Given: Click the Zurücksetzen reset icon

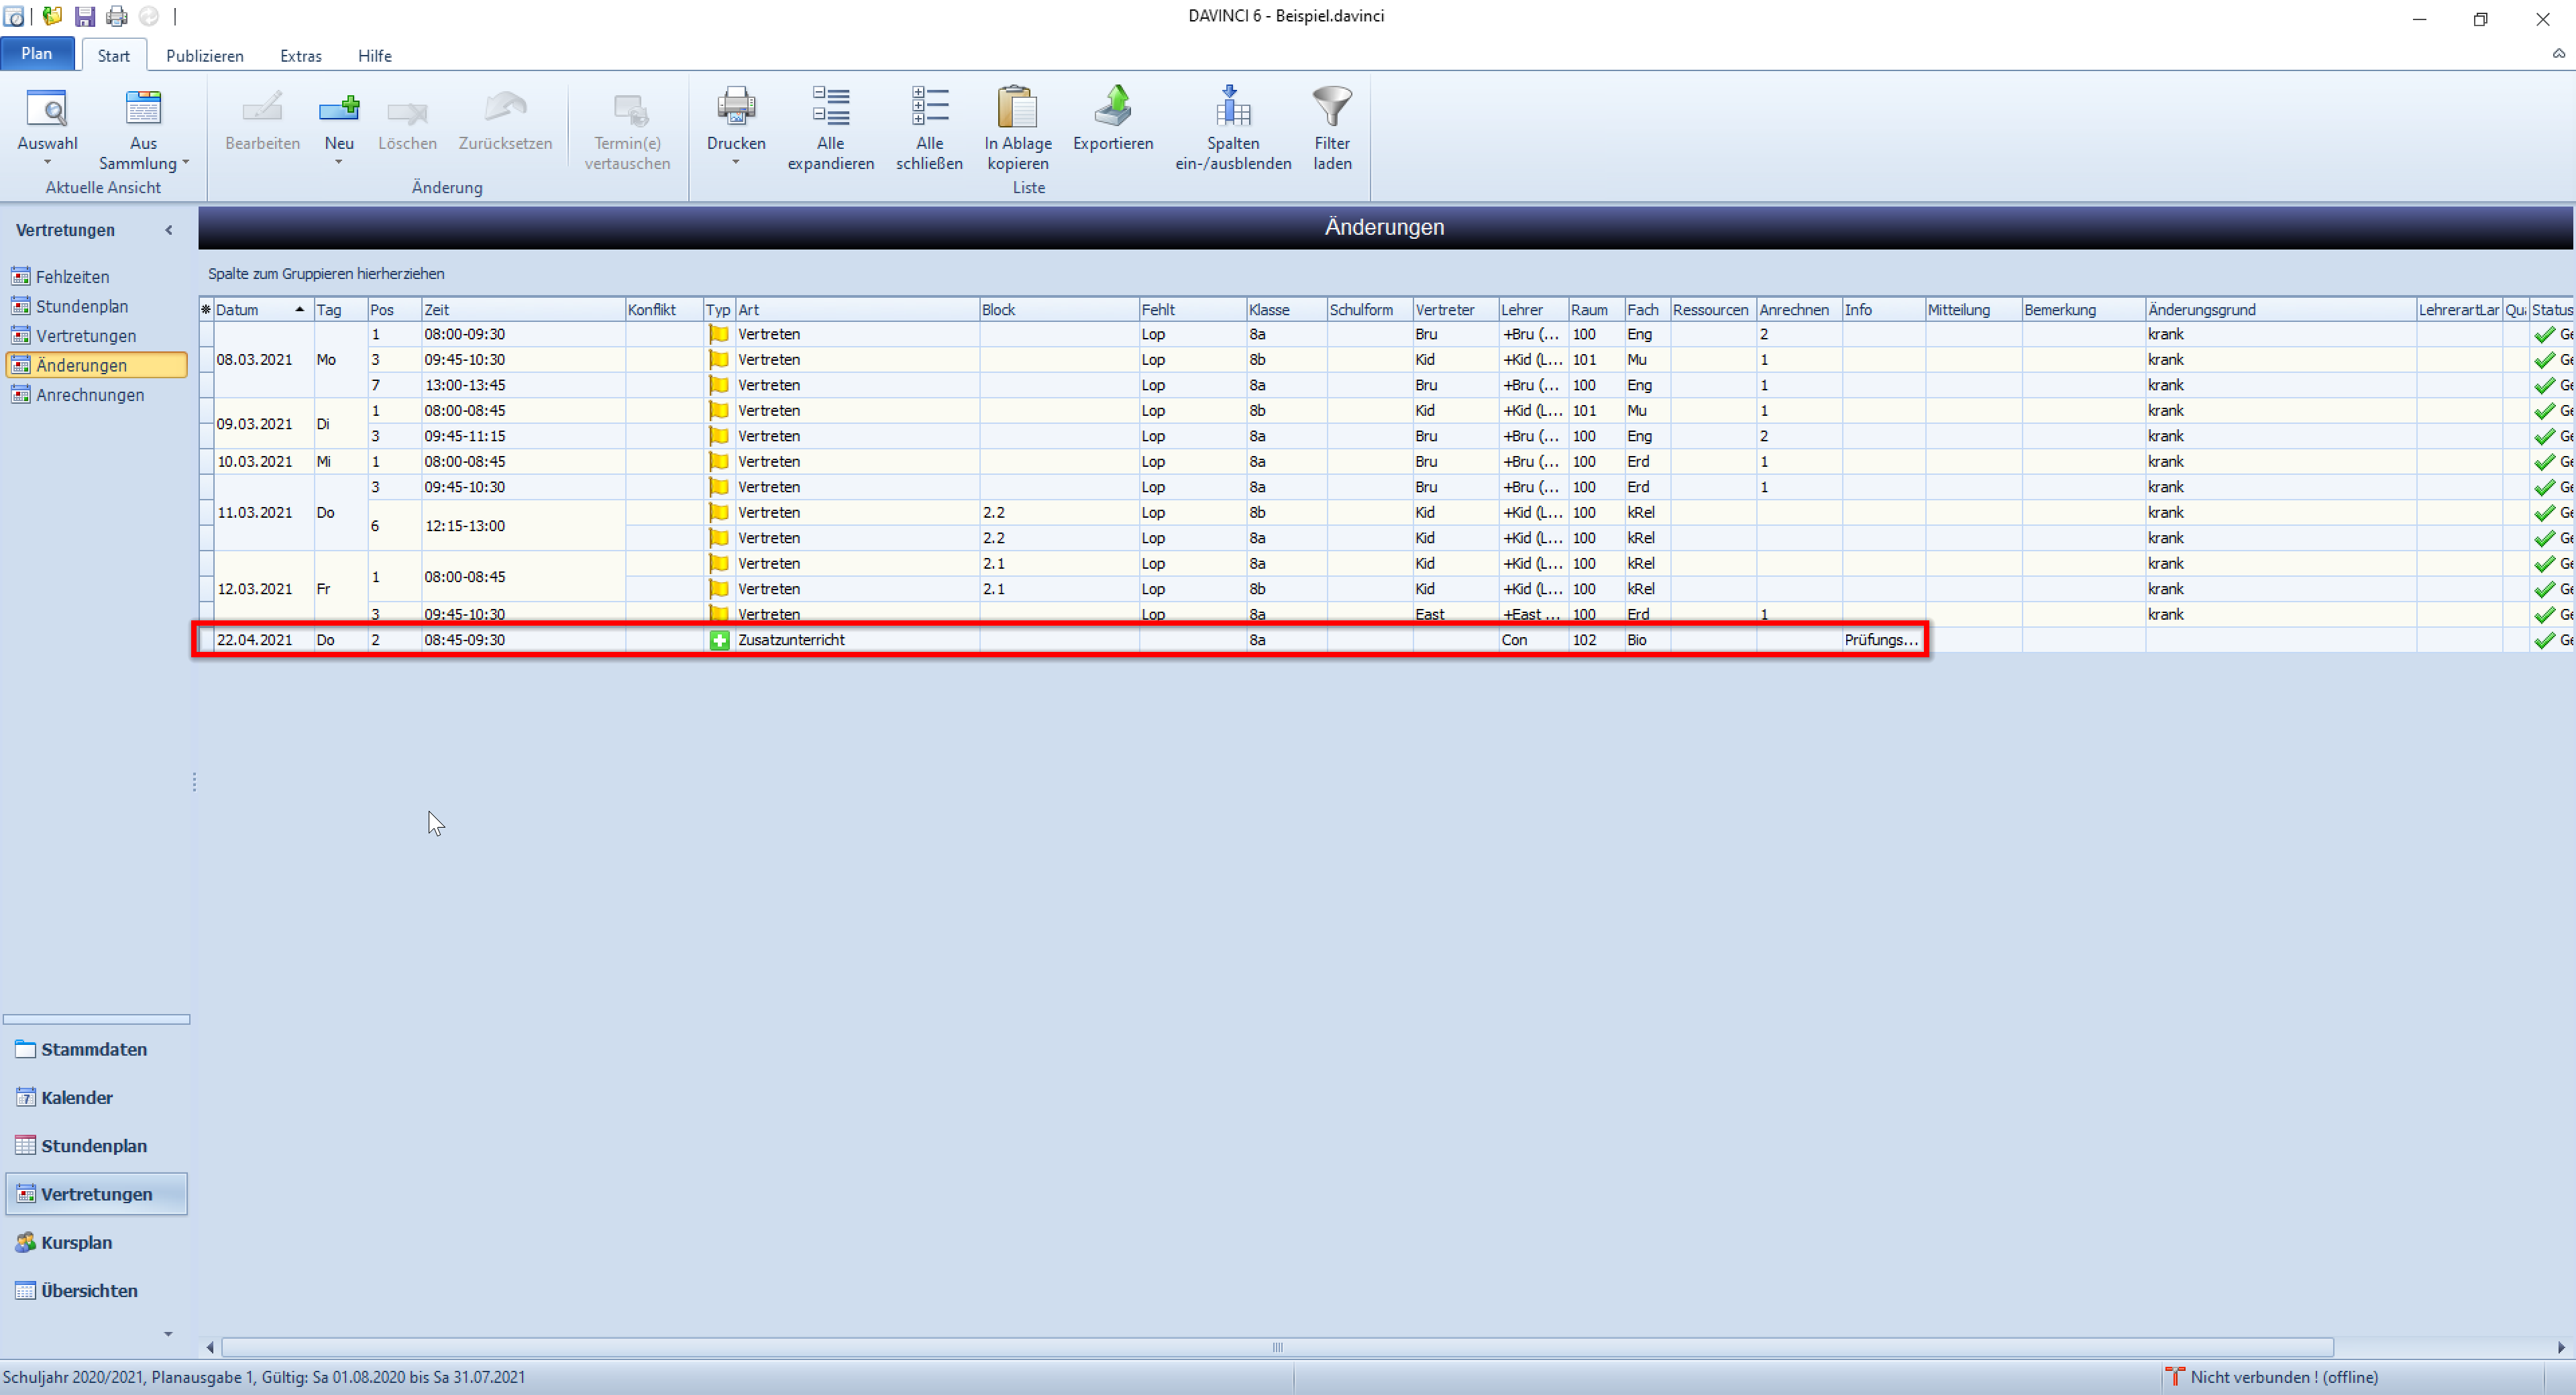Looking at the screenshot, I should [x=505, y=108].
